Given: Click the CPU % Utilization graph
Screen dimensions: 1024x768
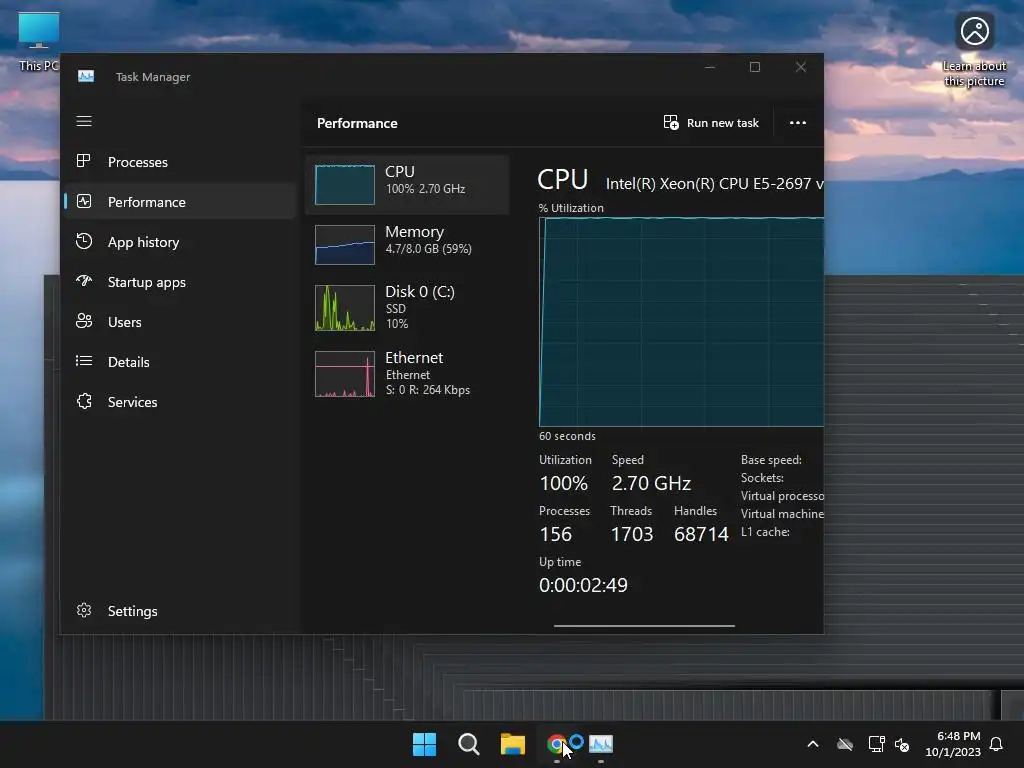Looking at the screenshot, I should click(x=681, y=322).
